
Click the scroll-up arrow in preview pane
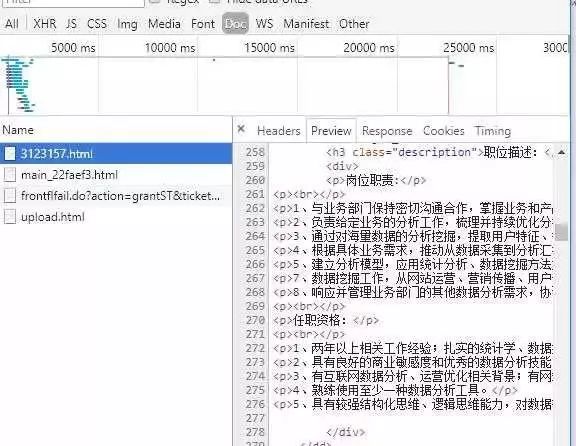(x=561, y=152)
